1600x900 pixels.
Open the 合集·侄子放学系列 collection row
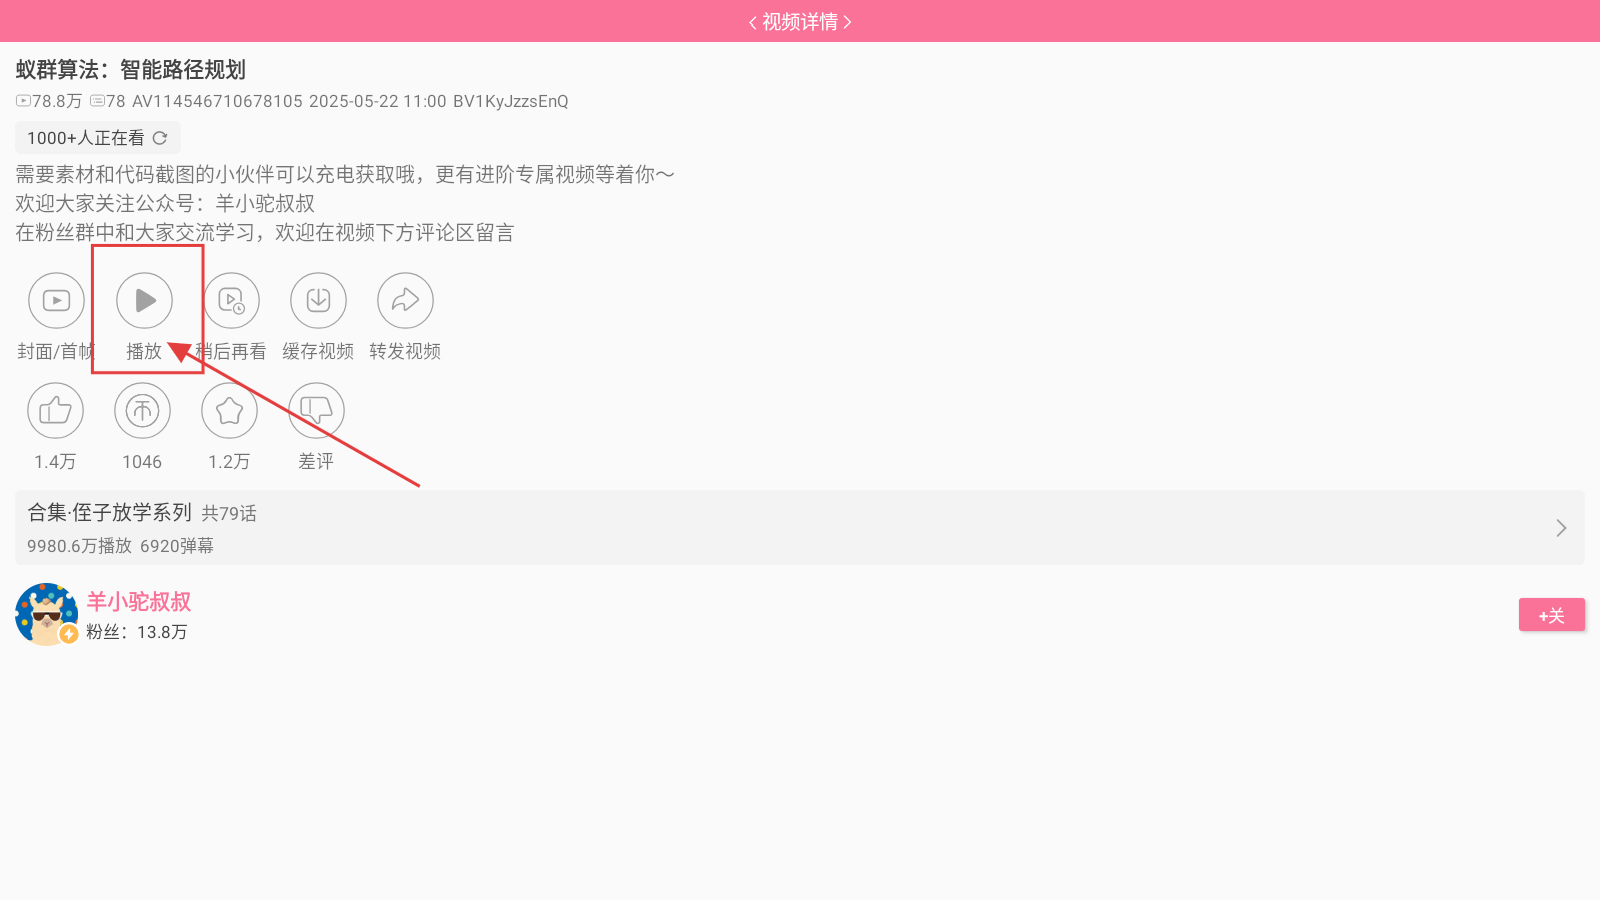pyautogui.click(x=800, y=528)
